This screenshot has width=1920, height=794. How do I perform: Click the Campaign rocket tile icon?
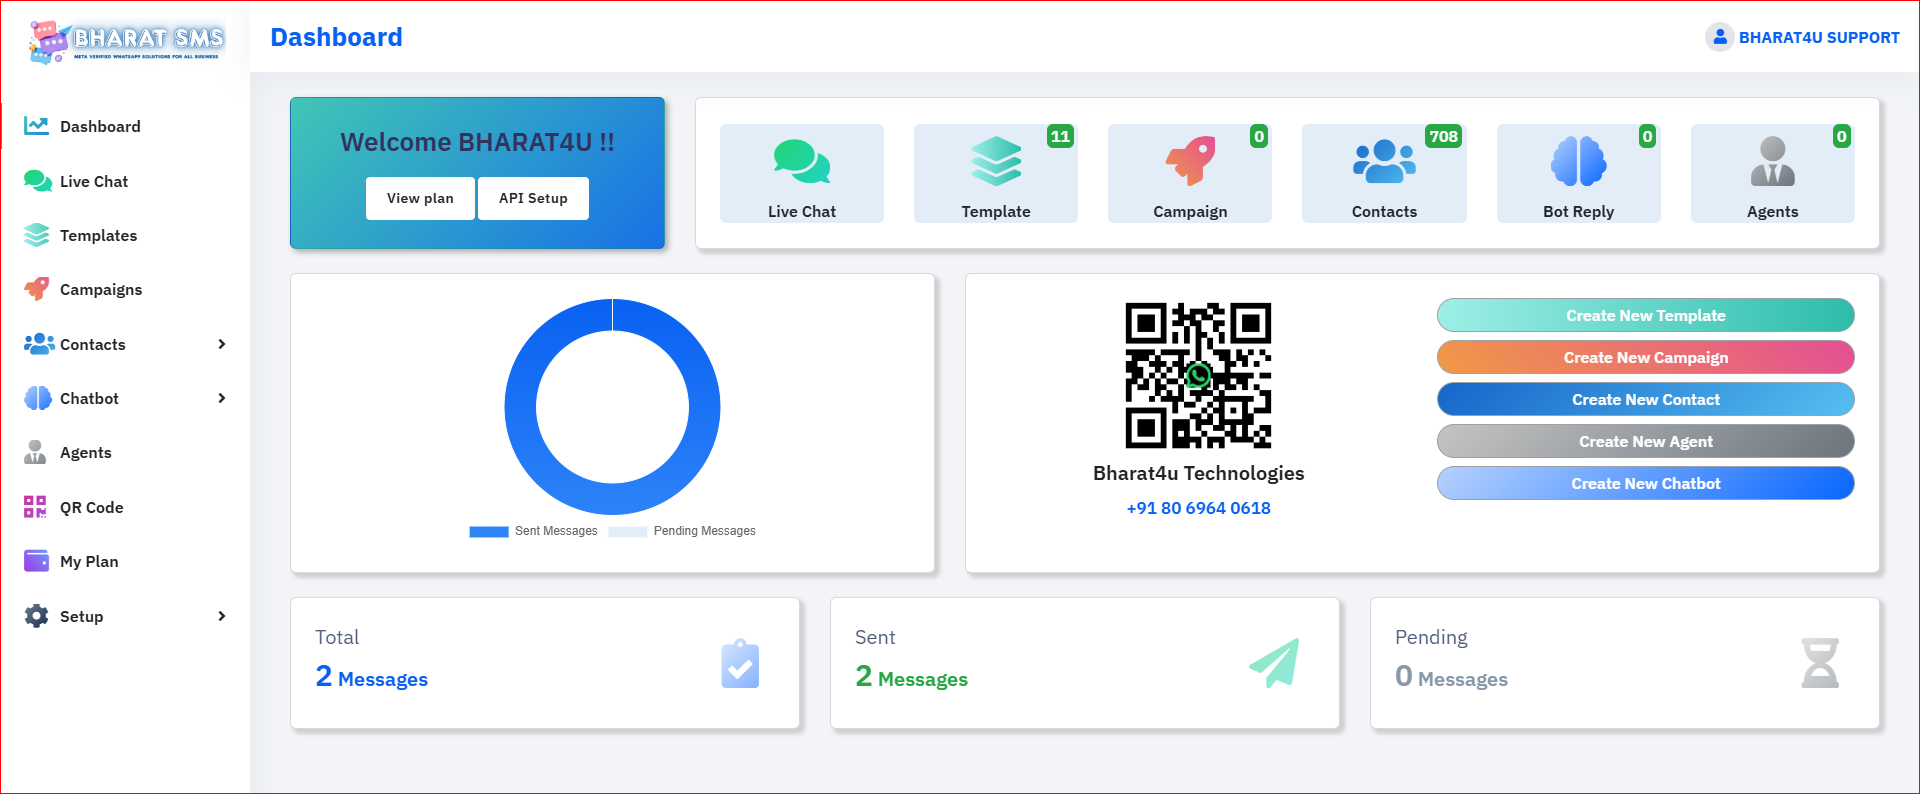point(1189,162)
